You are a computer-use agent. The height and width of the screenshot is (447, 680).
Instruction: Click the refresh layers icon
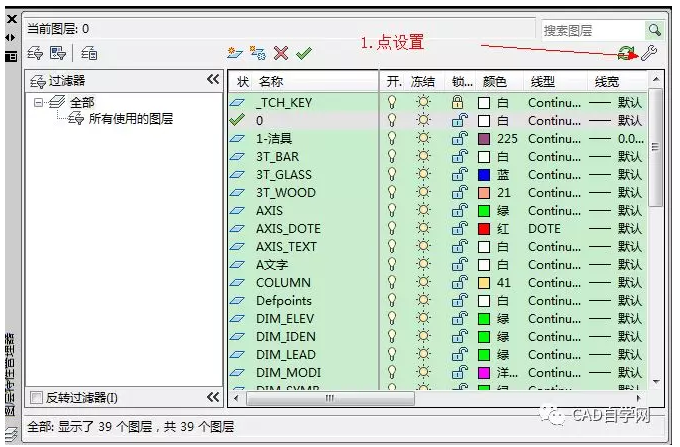[626, 53]
